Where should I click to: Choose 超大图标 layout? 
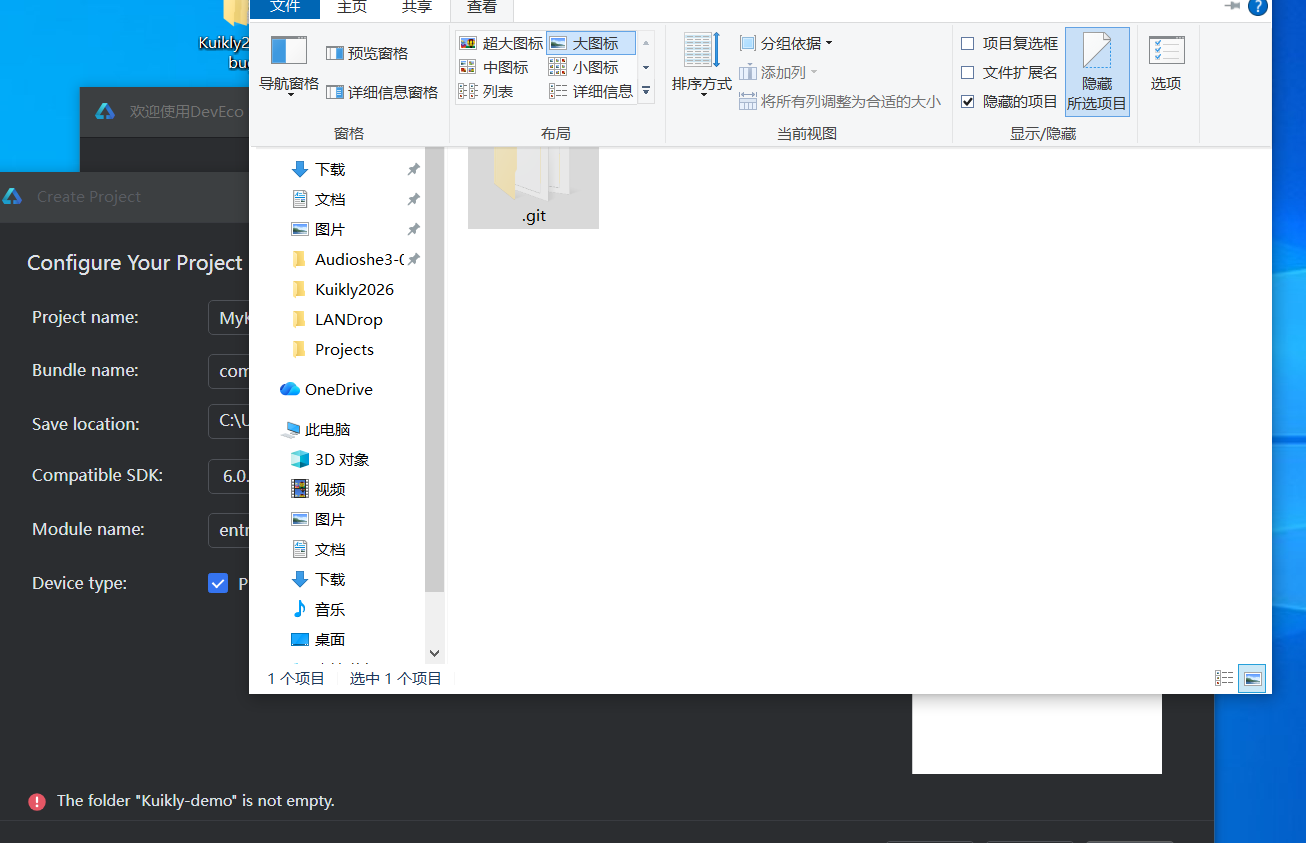[x=501, y=43]
